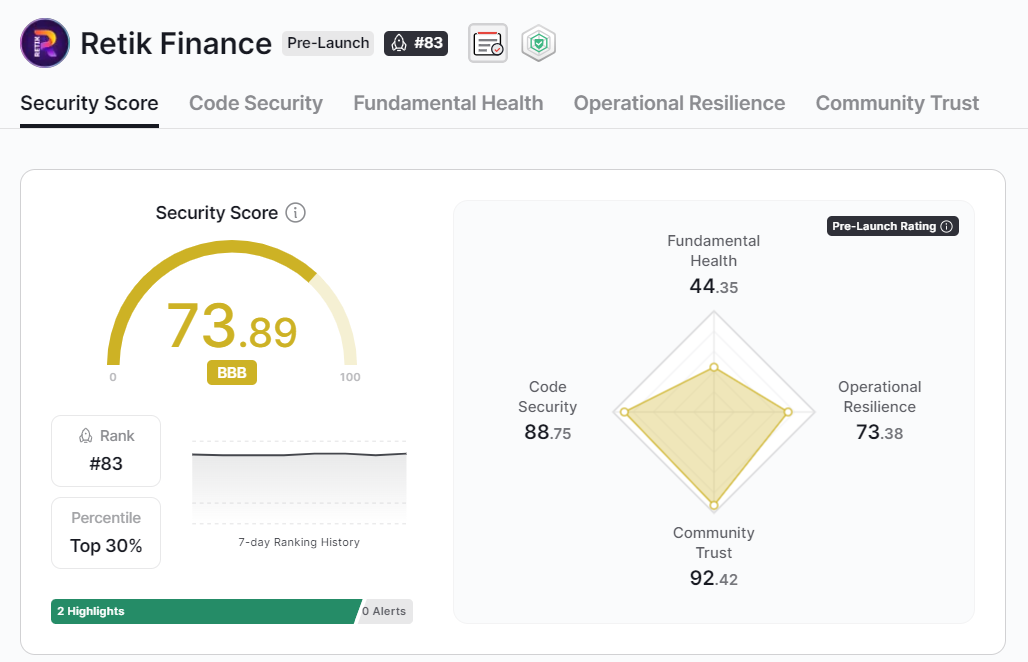Open the Fundamental Health tab
Image resolution: width=1028 pixels, height=662 pixels.
448,104
